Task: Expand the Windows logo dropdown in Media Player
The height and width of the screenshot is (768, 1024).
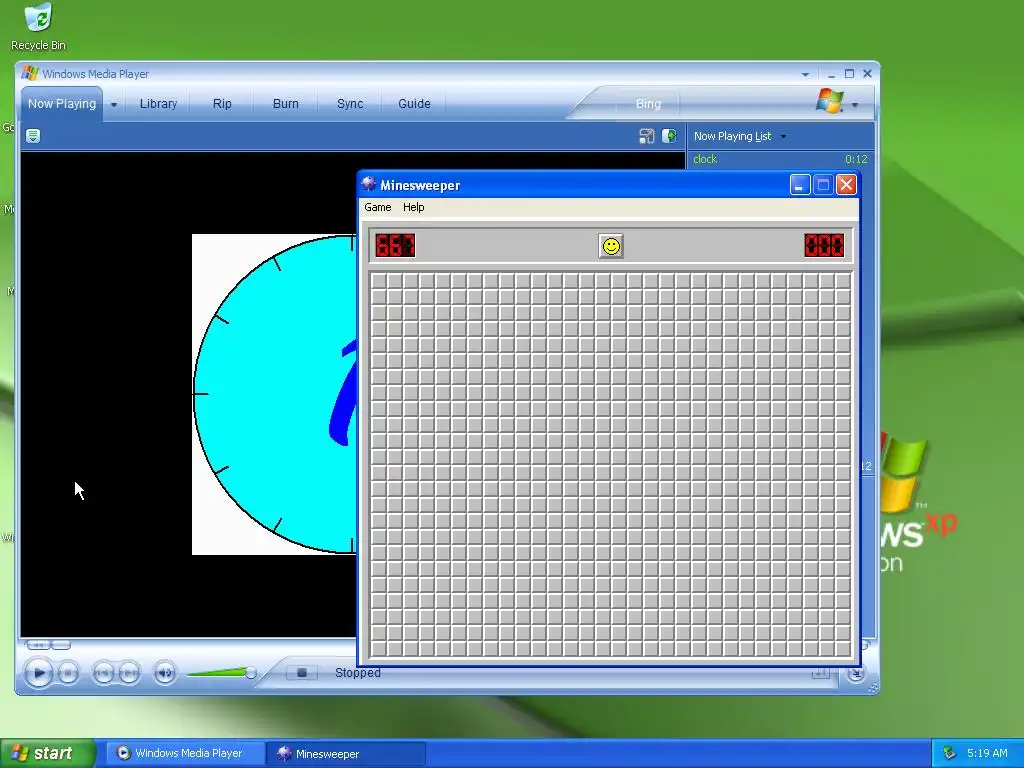Action: [855, 104]
